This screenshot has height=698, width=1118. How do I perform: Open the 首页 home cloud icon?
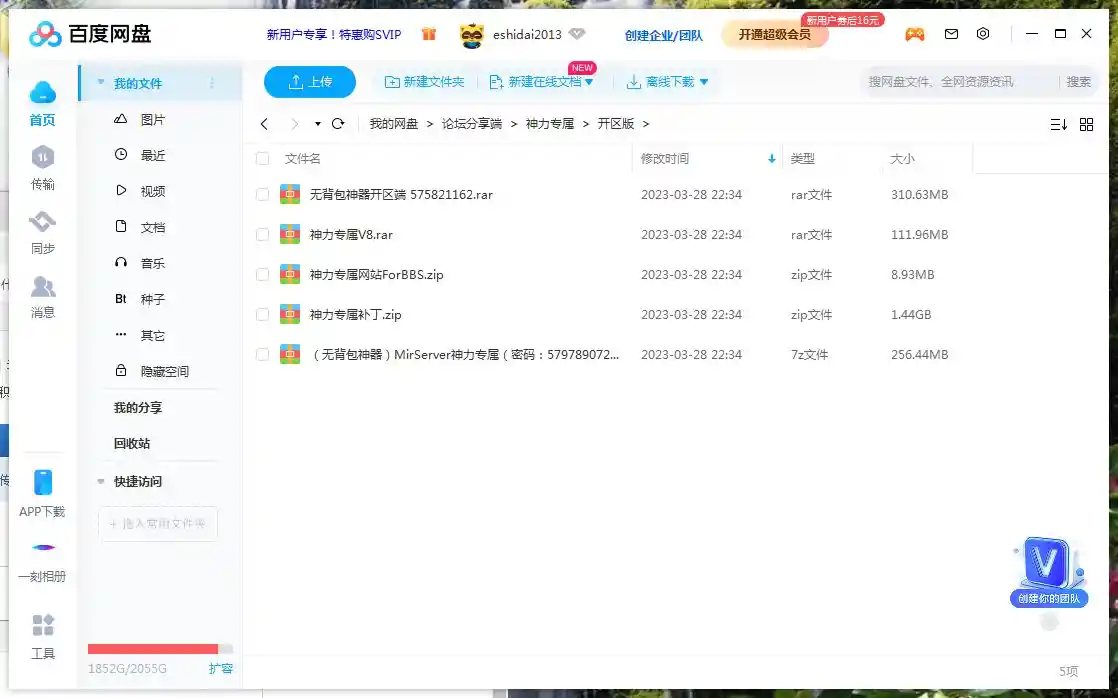point(42,93)
